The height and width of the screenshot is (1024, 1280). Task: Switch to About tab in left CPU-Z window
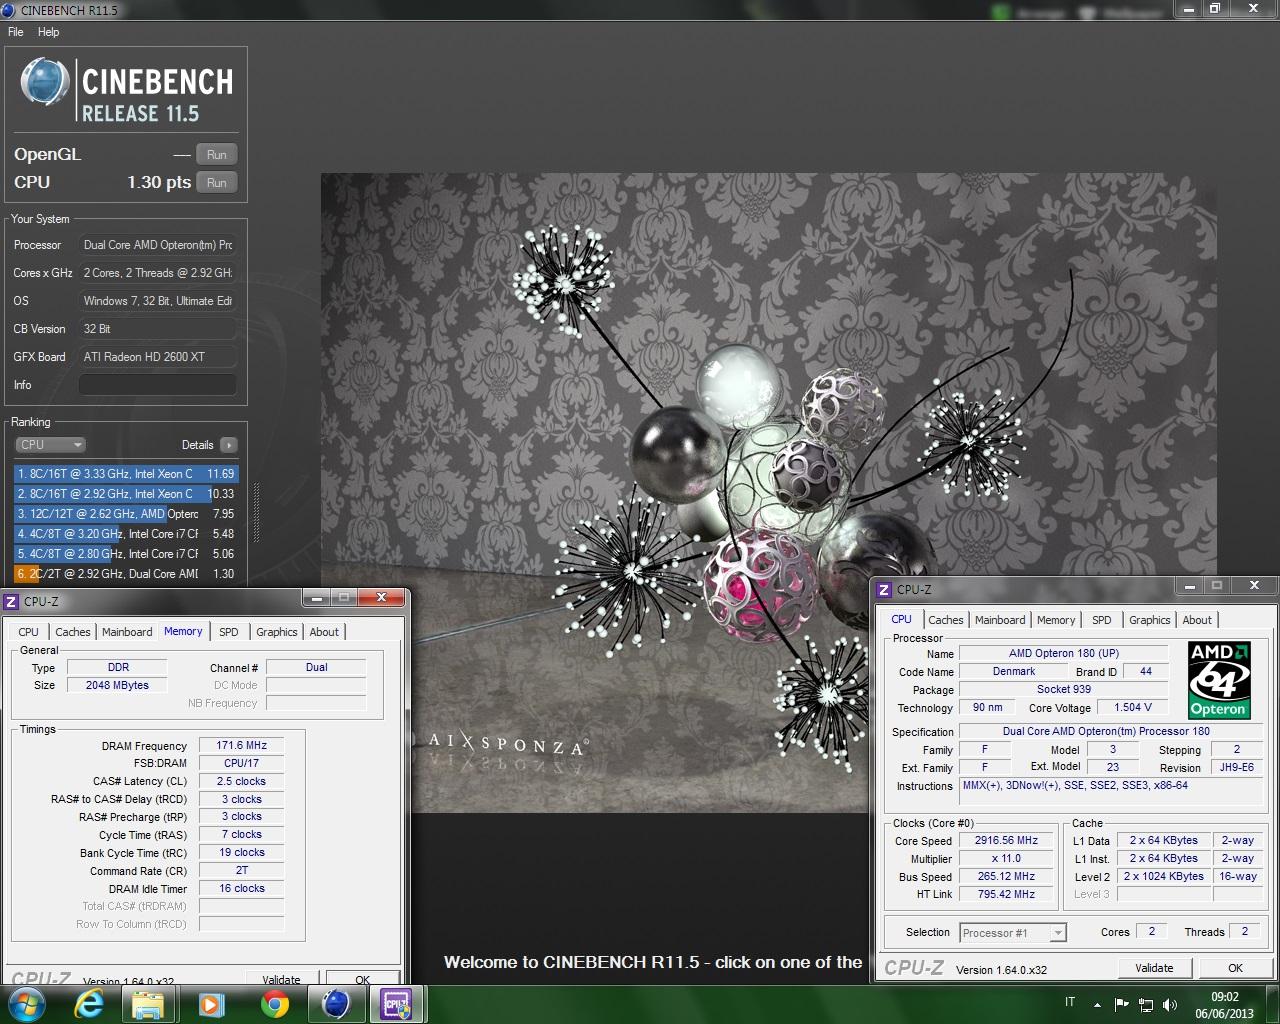click(x=324, y=632)
